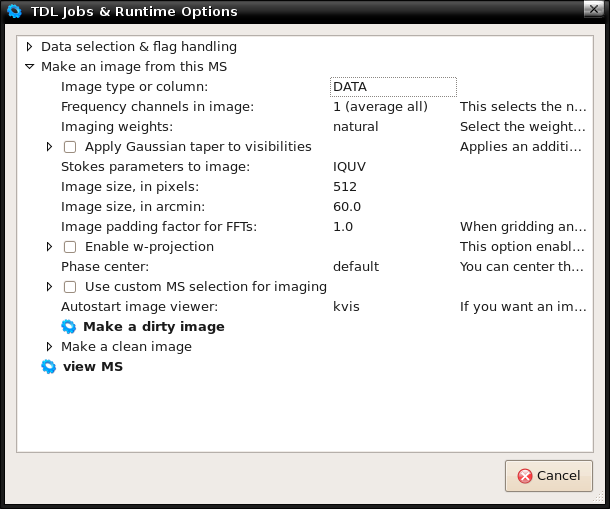Expand the Gaussian taper options arrow
Viewport: 610px width, 509px height.
49,147
